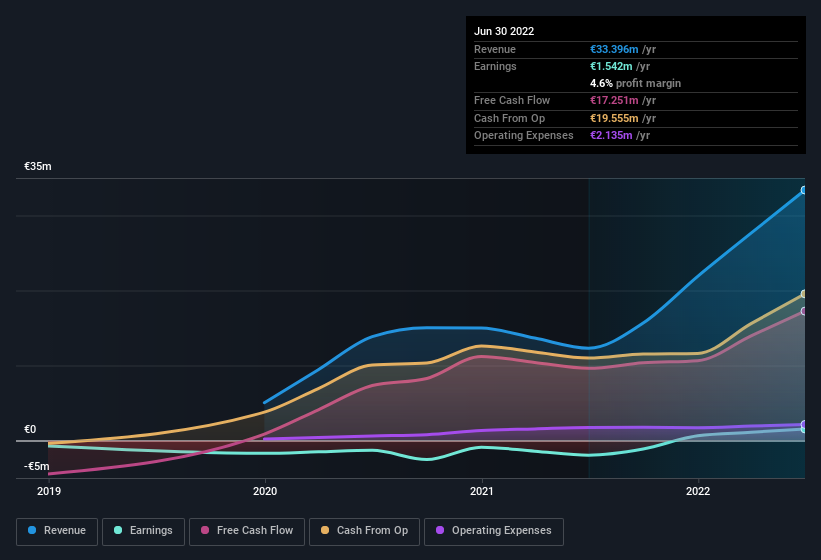The image size is (821, 560).
Task: Toggle the Operating Expenses legend button
Action: point(494,532)
